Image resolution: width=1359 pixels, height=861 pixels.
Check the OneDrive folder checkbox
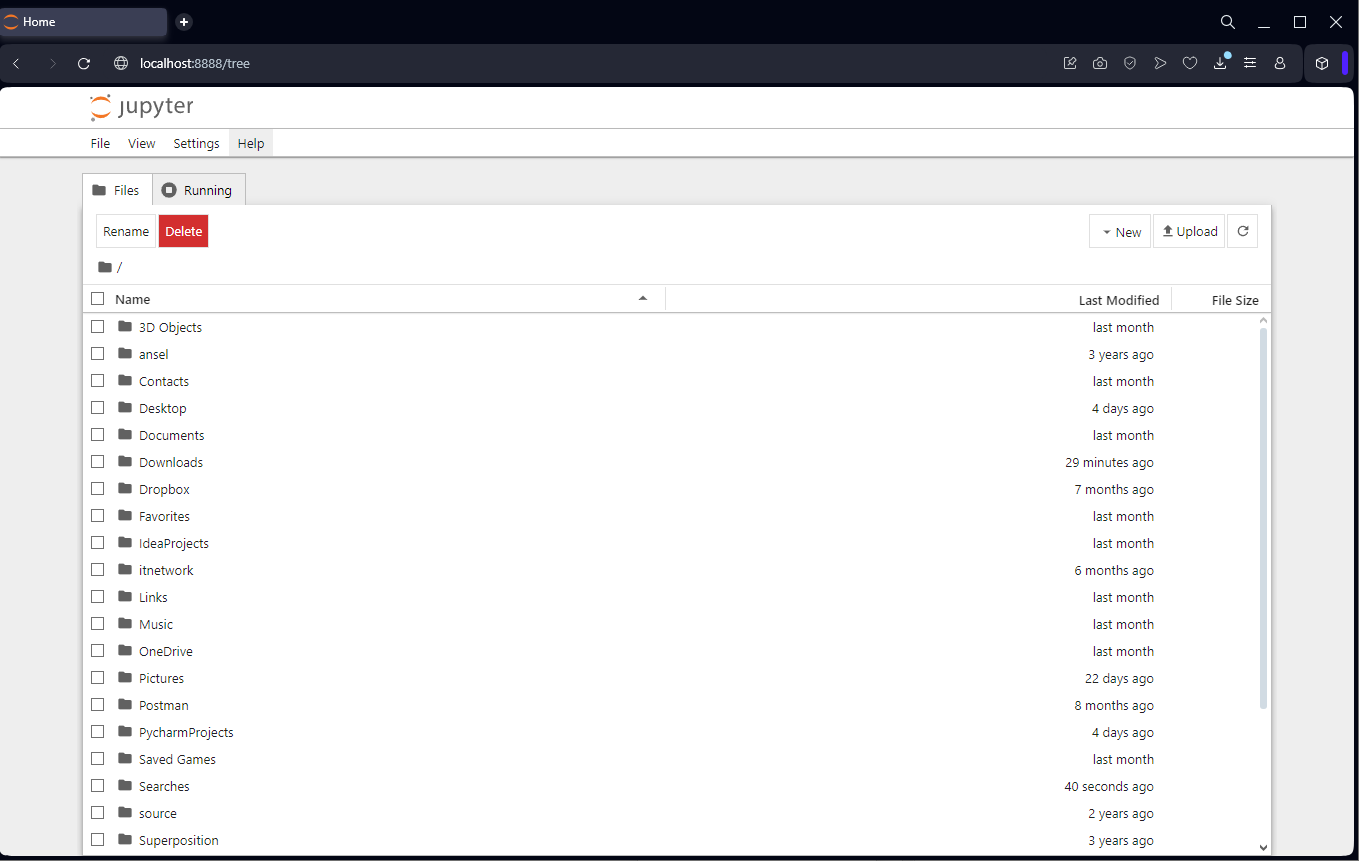[98, 650]
